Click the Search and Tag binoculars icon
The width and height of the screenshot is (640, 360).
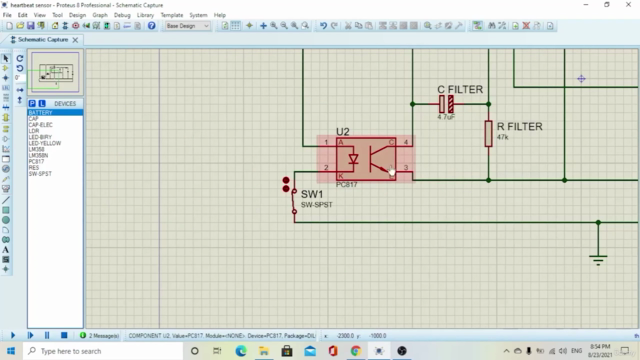coord(492,26)
